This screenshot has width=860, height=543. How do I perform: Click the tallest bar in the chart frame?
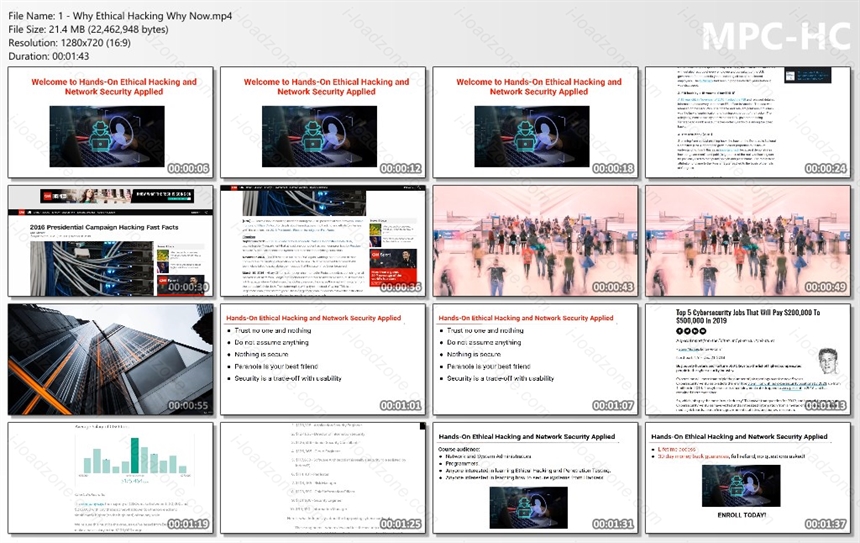[x=134, y=455]
